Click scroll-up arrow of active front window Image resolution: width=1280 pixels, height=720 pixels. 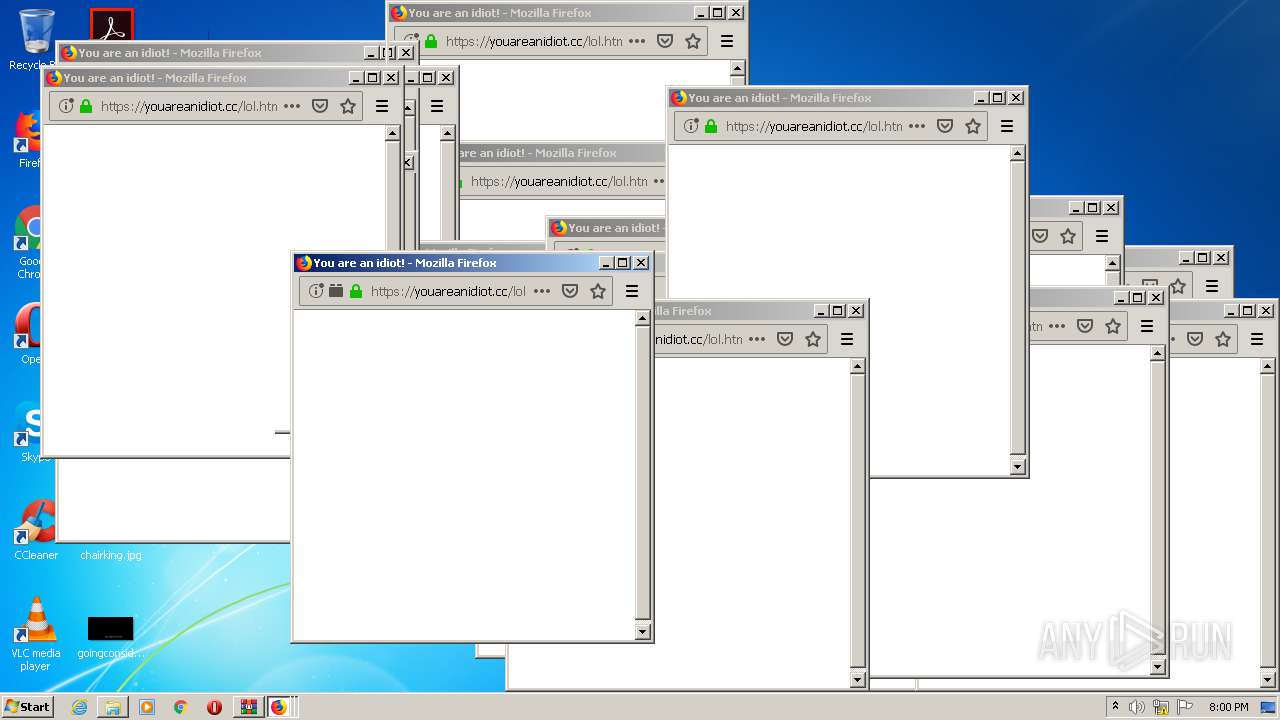[x=643, y=318]
